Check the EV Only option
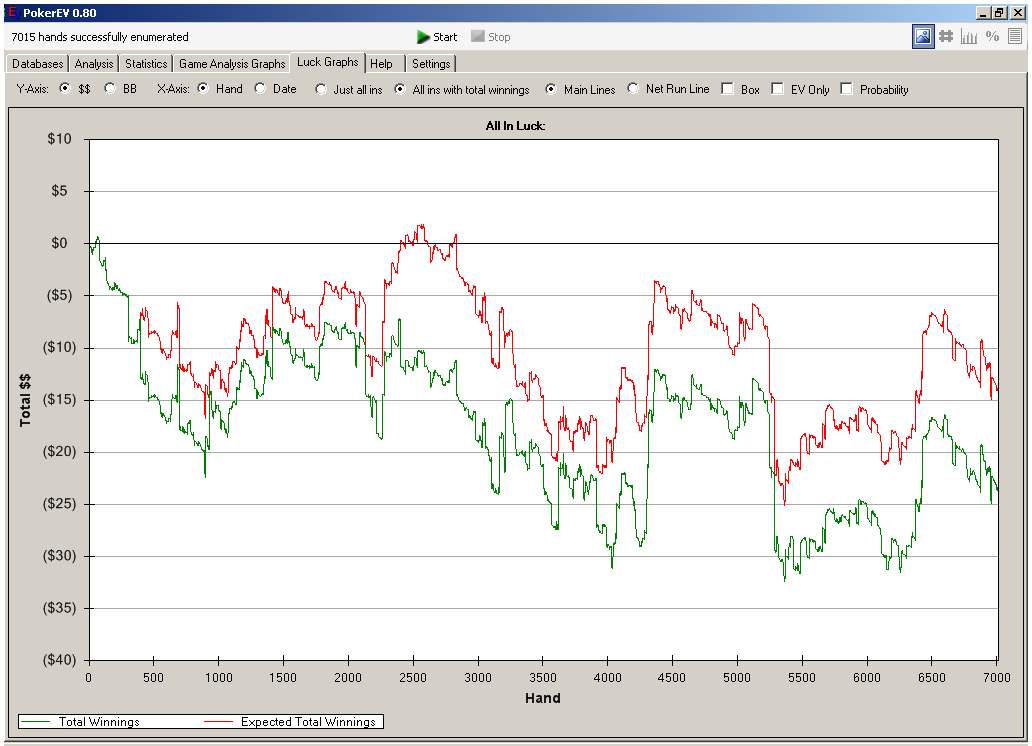Screen dimensions: 1032x746 (777, 89)
